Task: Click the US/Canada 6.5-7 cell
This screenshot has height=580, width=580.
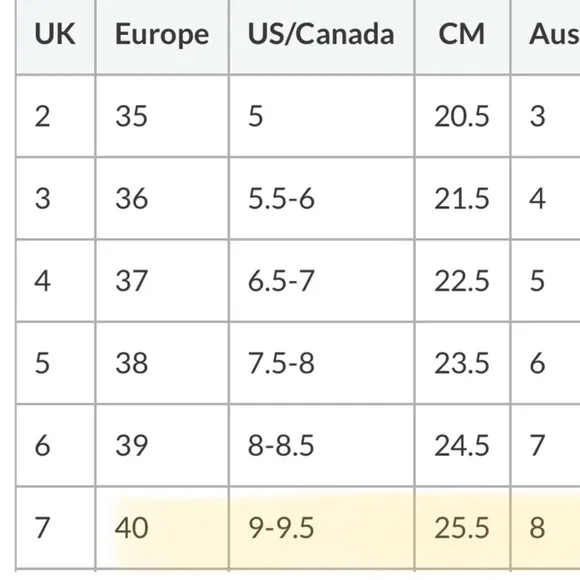Action: tap(321, 281)
